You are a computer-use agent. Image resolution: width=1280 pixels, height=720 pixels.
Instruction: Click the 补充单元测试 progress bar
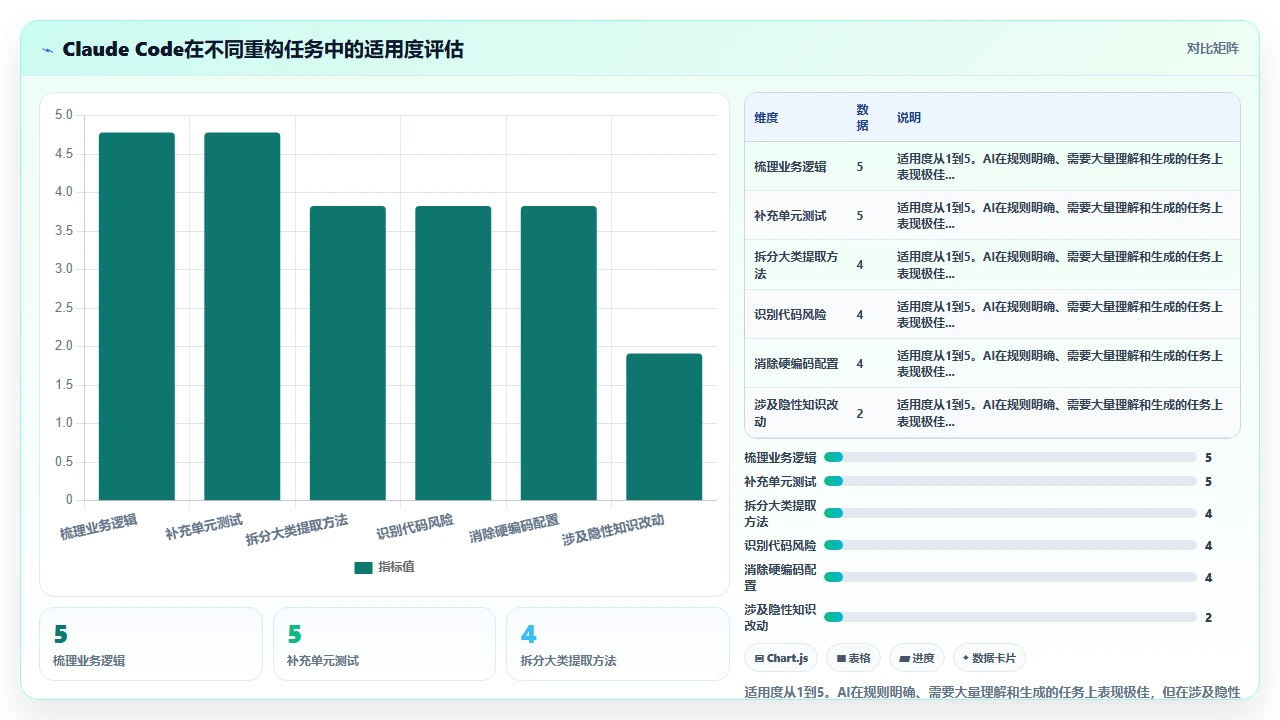pyautogui.click(x=1010, y=481)
